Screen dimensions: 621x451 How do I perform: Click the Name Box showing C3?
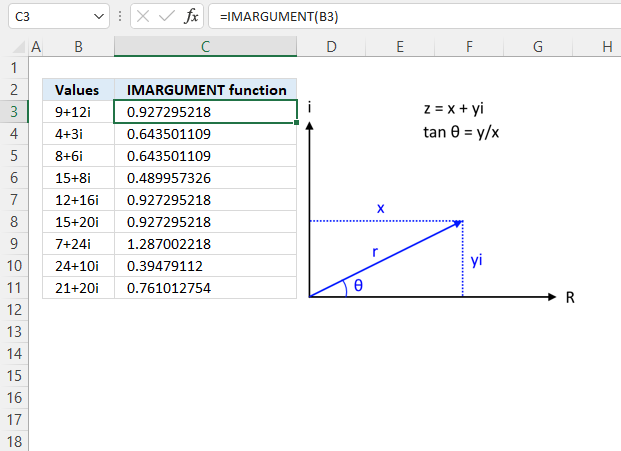tap(59, 17)
